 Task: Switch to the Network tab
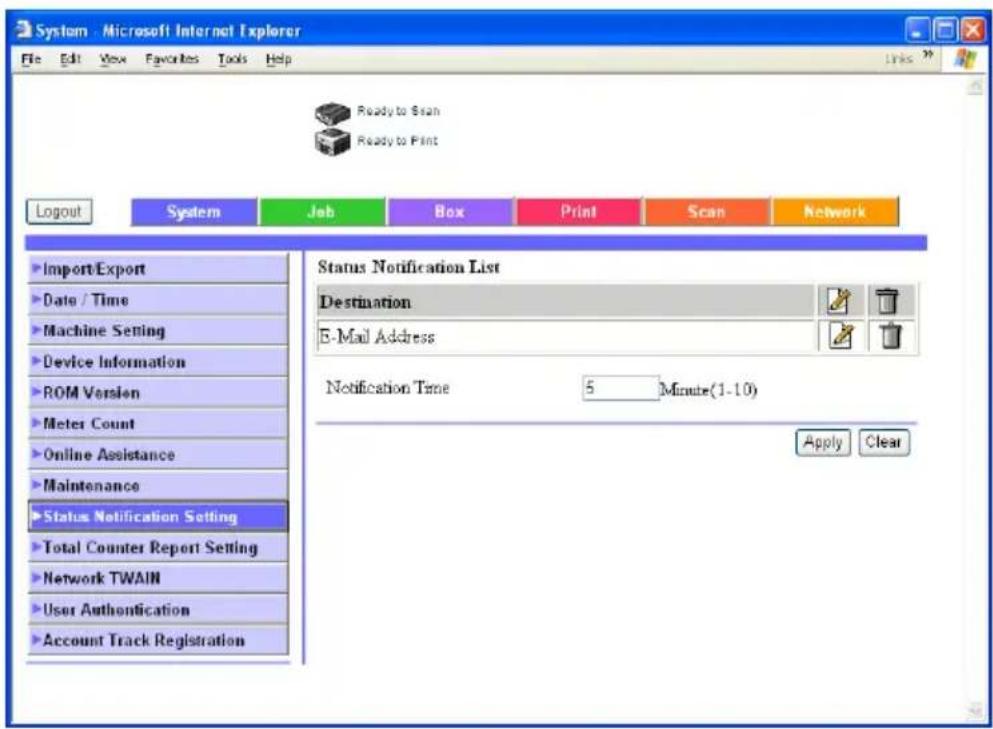coord(835,212)
